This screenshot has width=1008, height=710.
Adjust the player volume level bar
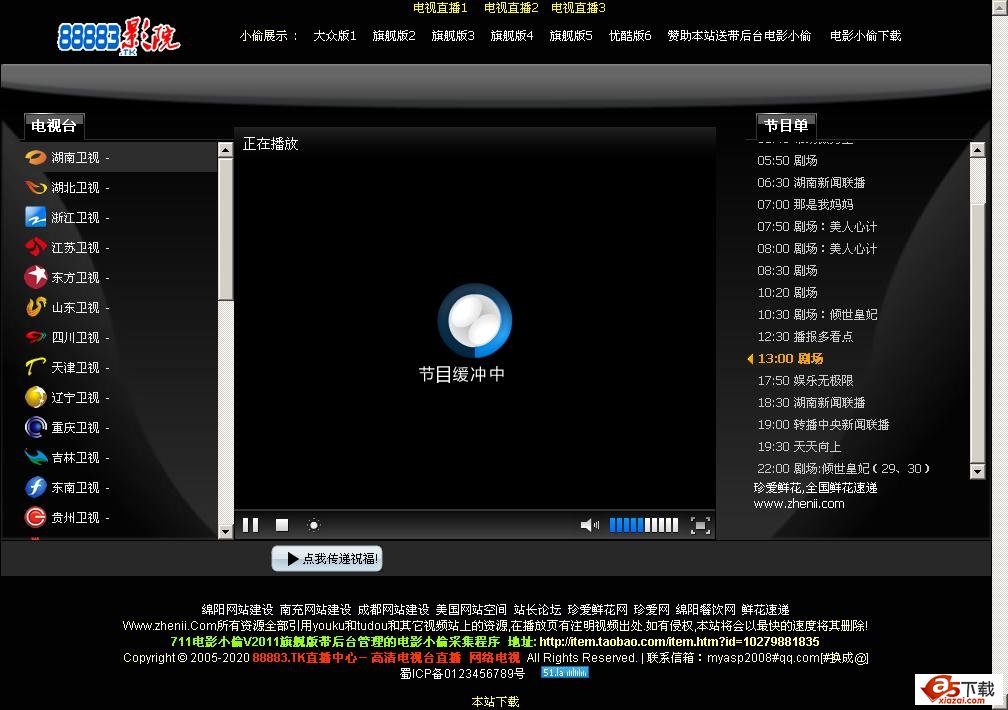644,525
